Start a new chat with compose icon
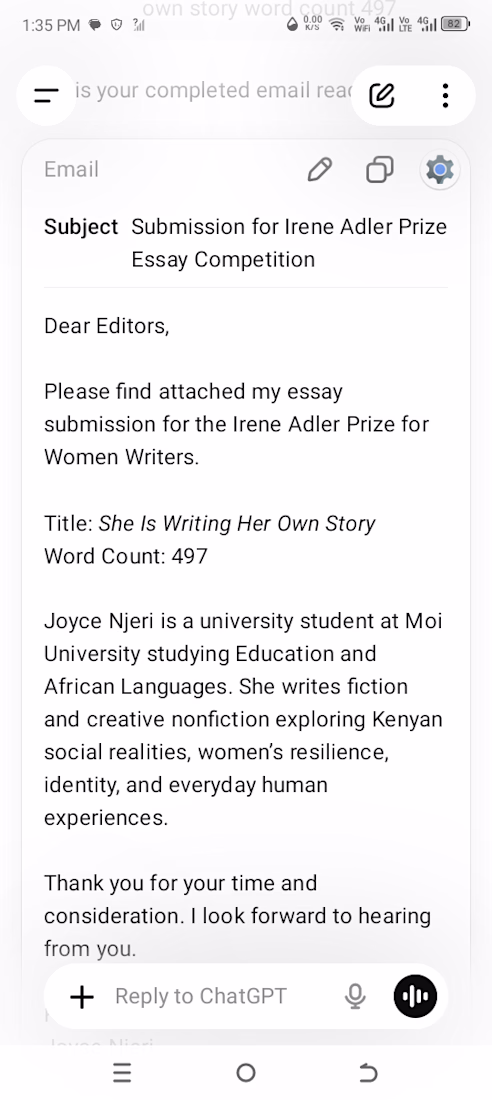The image size is (492, 1100). (x=381, y=95)
